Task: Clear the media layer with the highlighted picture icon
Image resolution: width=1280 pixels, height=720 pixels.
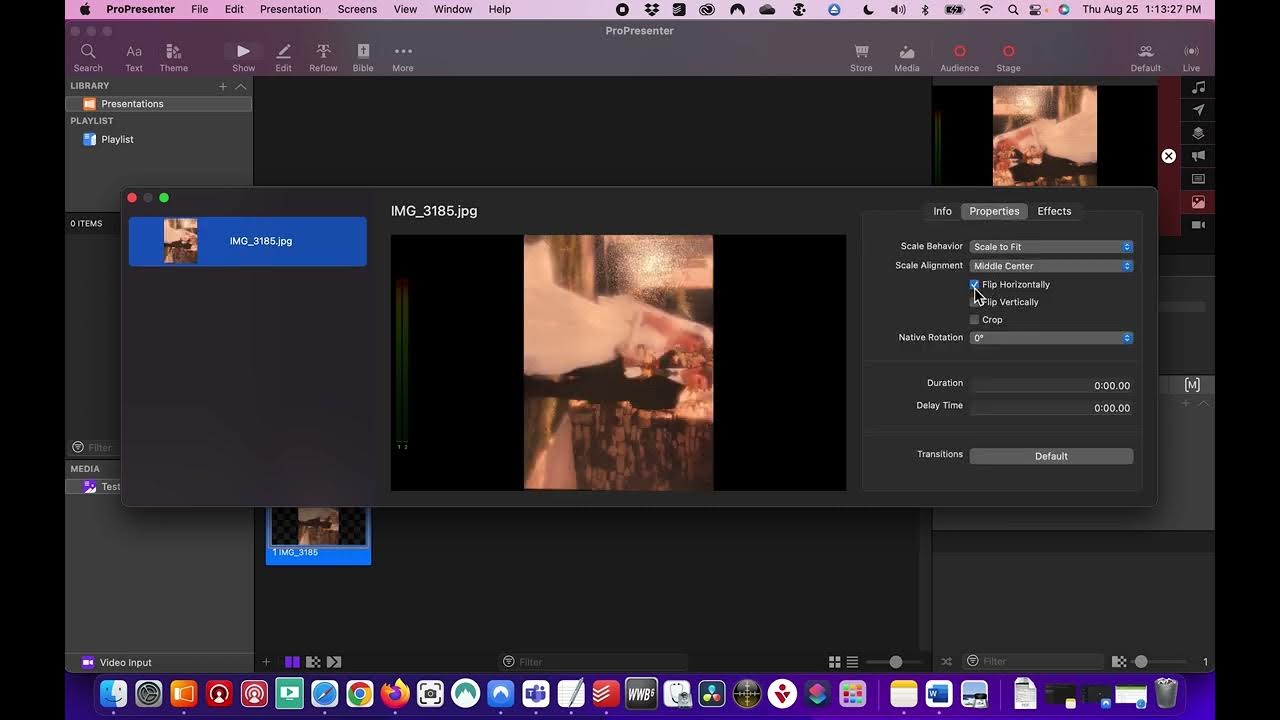Action: (x=1199, y=202)
